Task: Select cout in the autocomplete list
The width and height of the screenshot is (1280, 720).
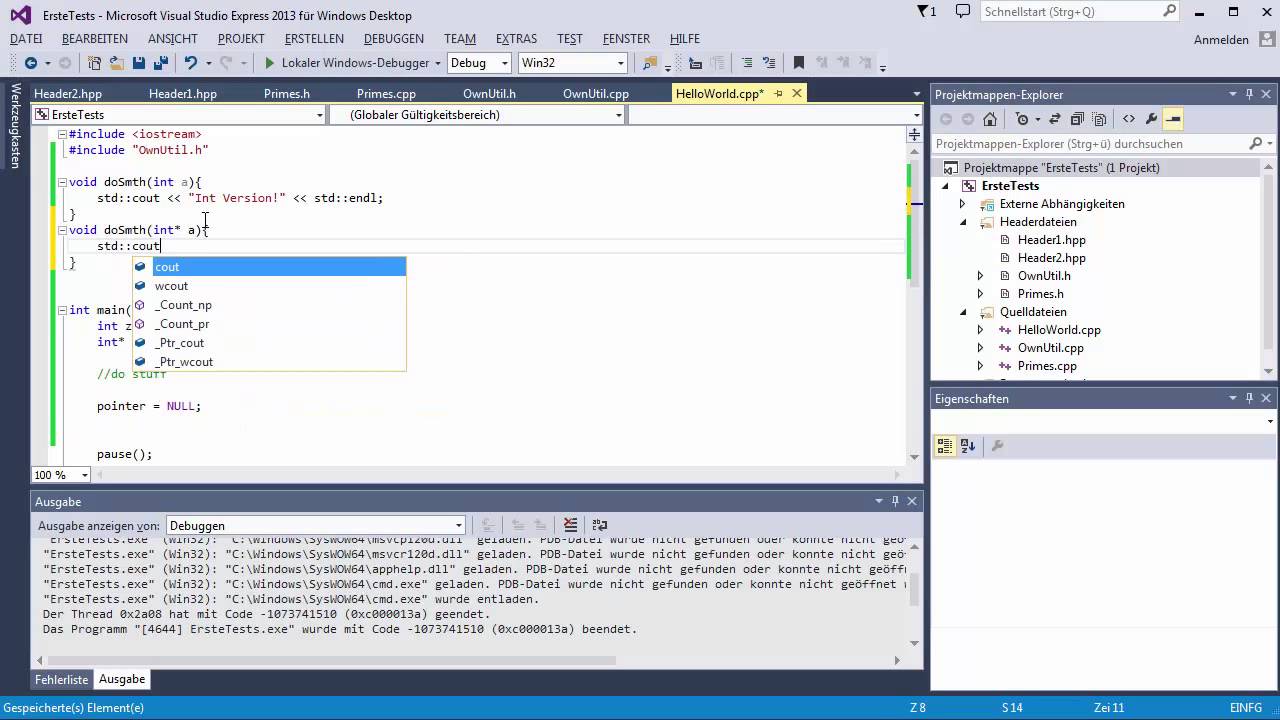Action: 270,267
